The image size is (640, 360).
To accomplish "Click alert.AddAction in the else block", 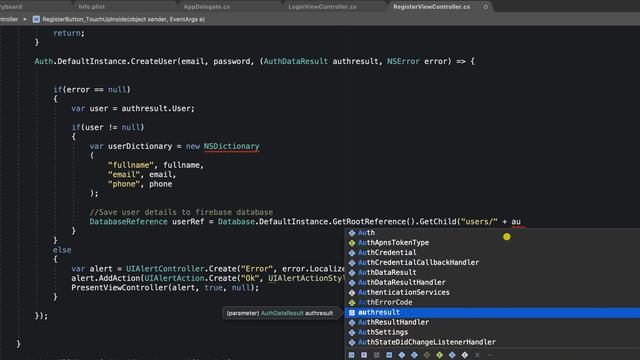I will [x=106, y=278].
